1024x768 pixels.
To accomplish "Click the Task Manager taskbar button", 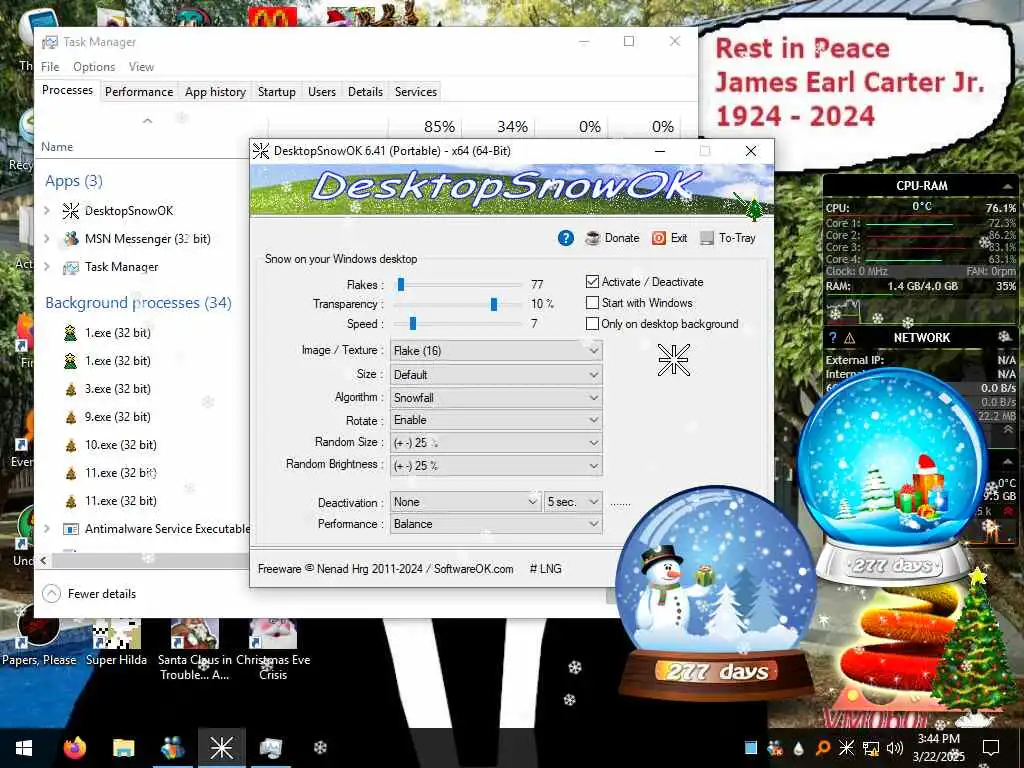I will tap(270, 748).
